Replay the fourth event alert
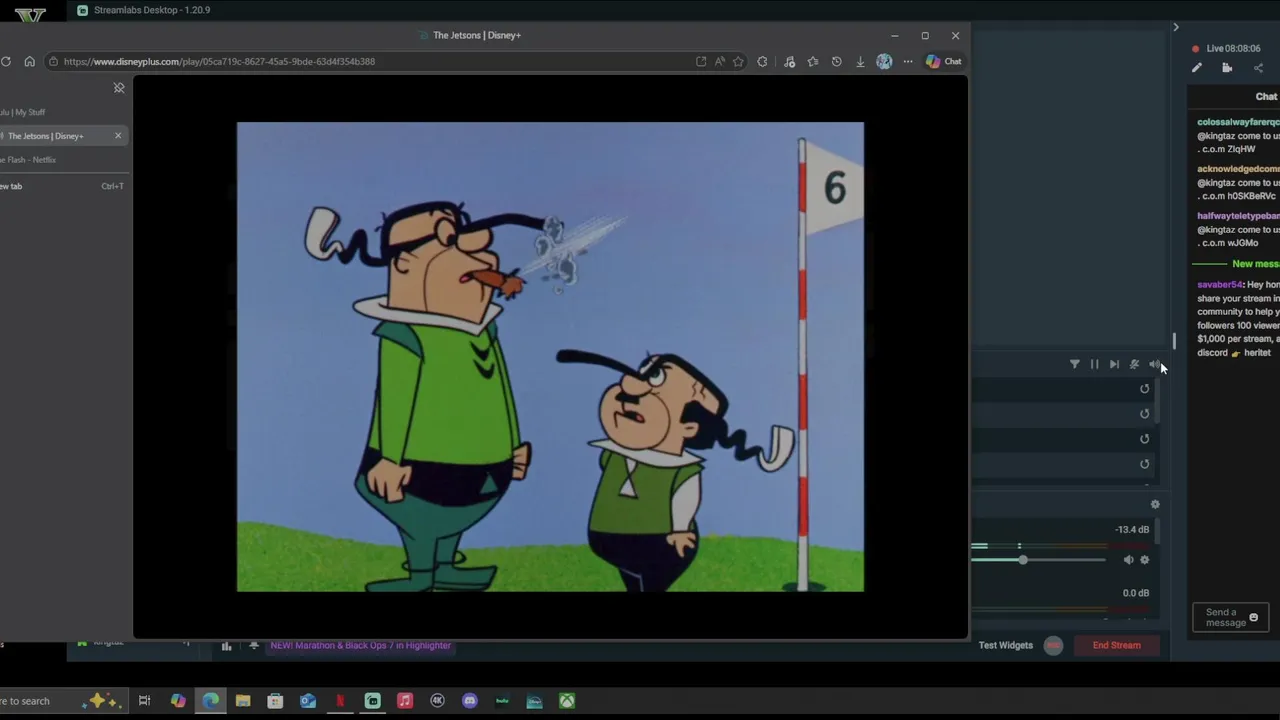This screenshot has height=720, width=1280. tap(1145, 464)
